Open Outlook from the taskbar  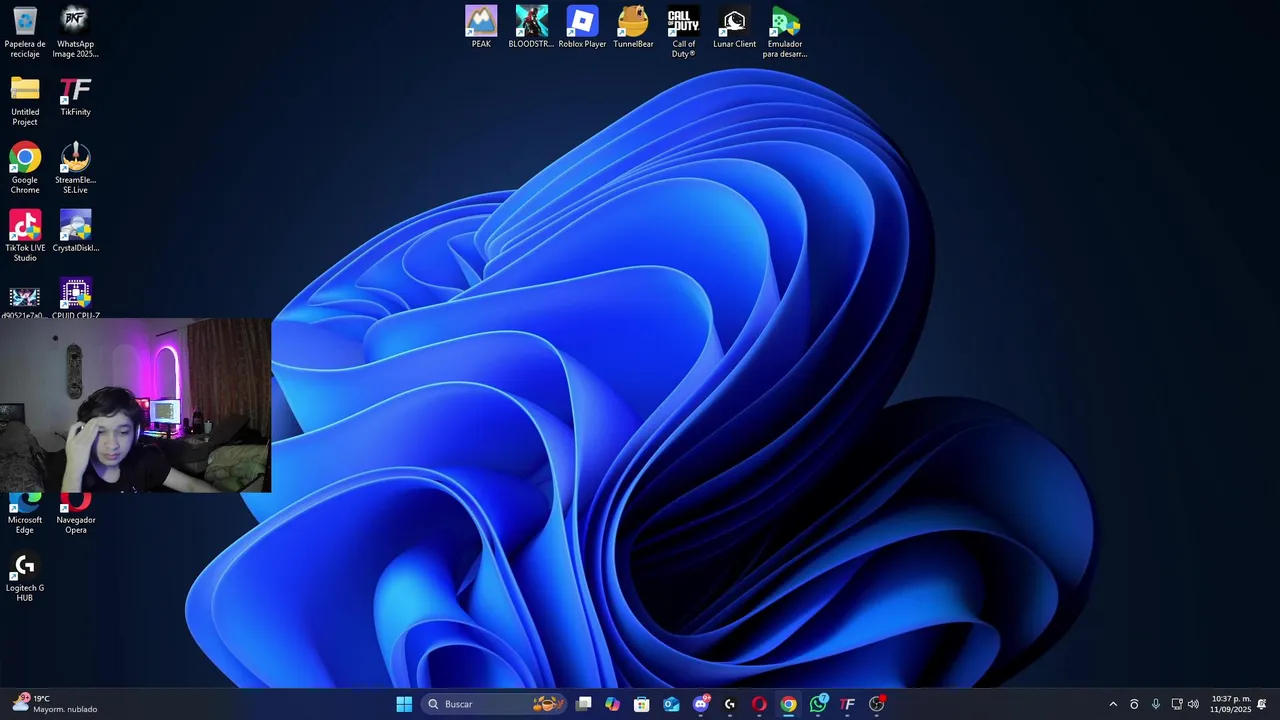[671, 704]
